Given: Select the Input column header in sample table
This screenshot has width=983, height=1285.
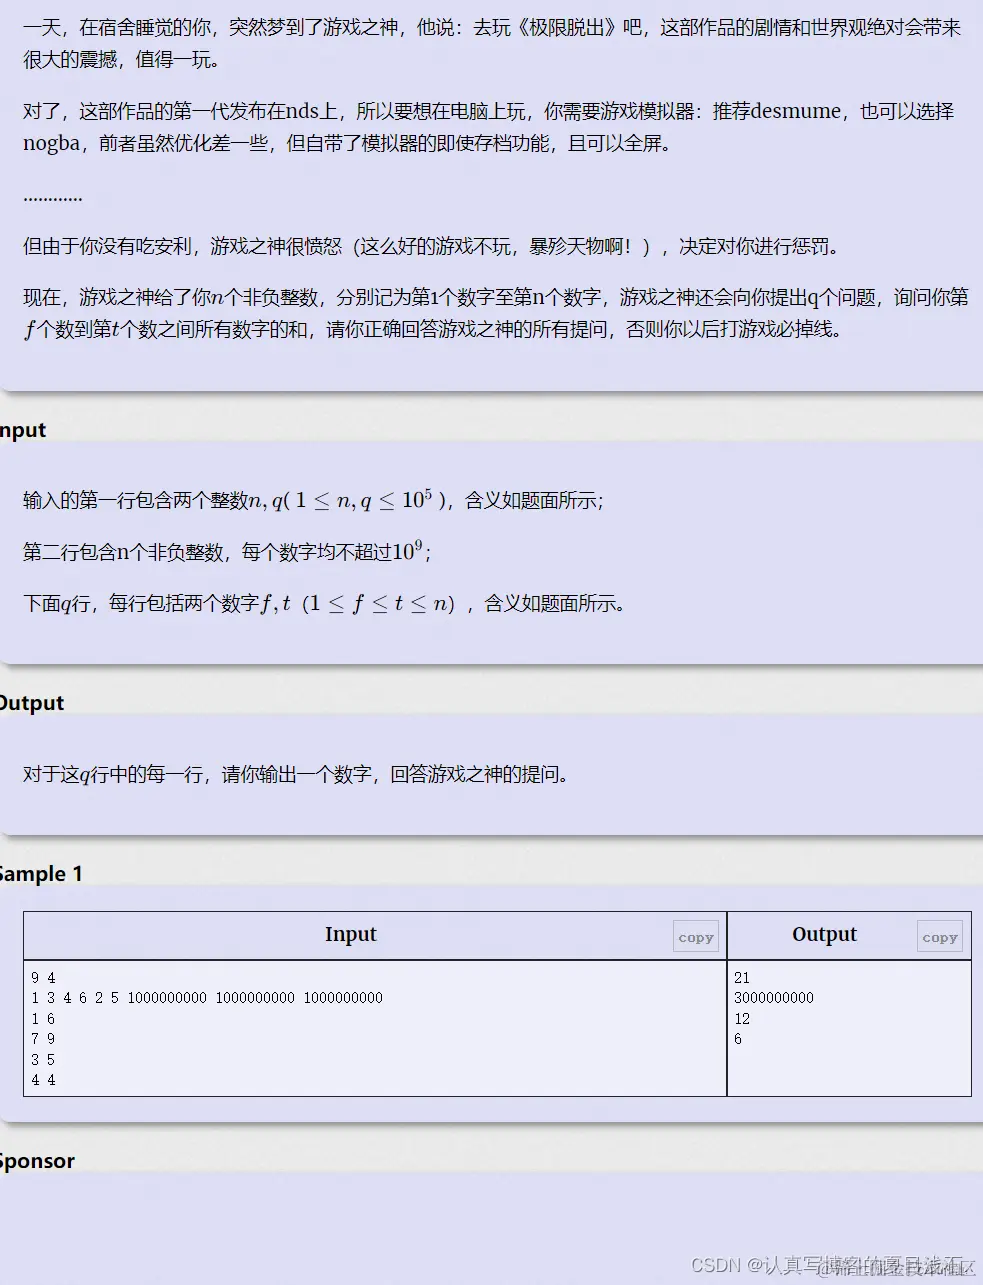Looking at the screenshot, I should (x=350, y=935).
